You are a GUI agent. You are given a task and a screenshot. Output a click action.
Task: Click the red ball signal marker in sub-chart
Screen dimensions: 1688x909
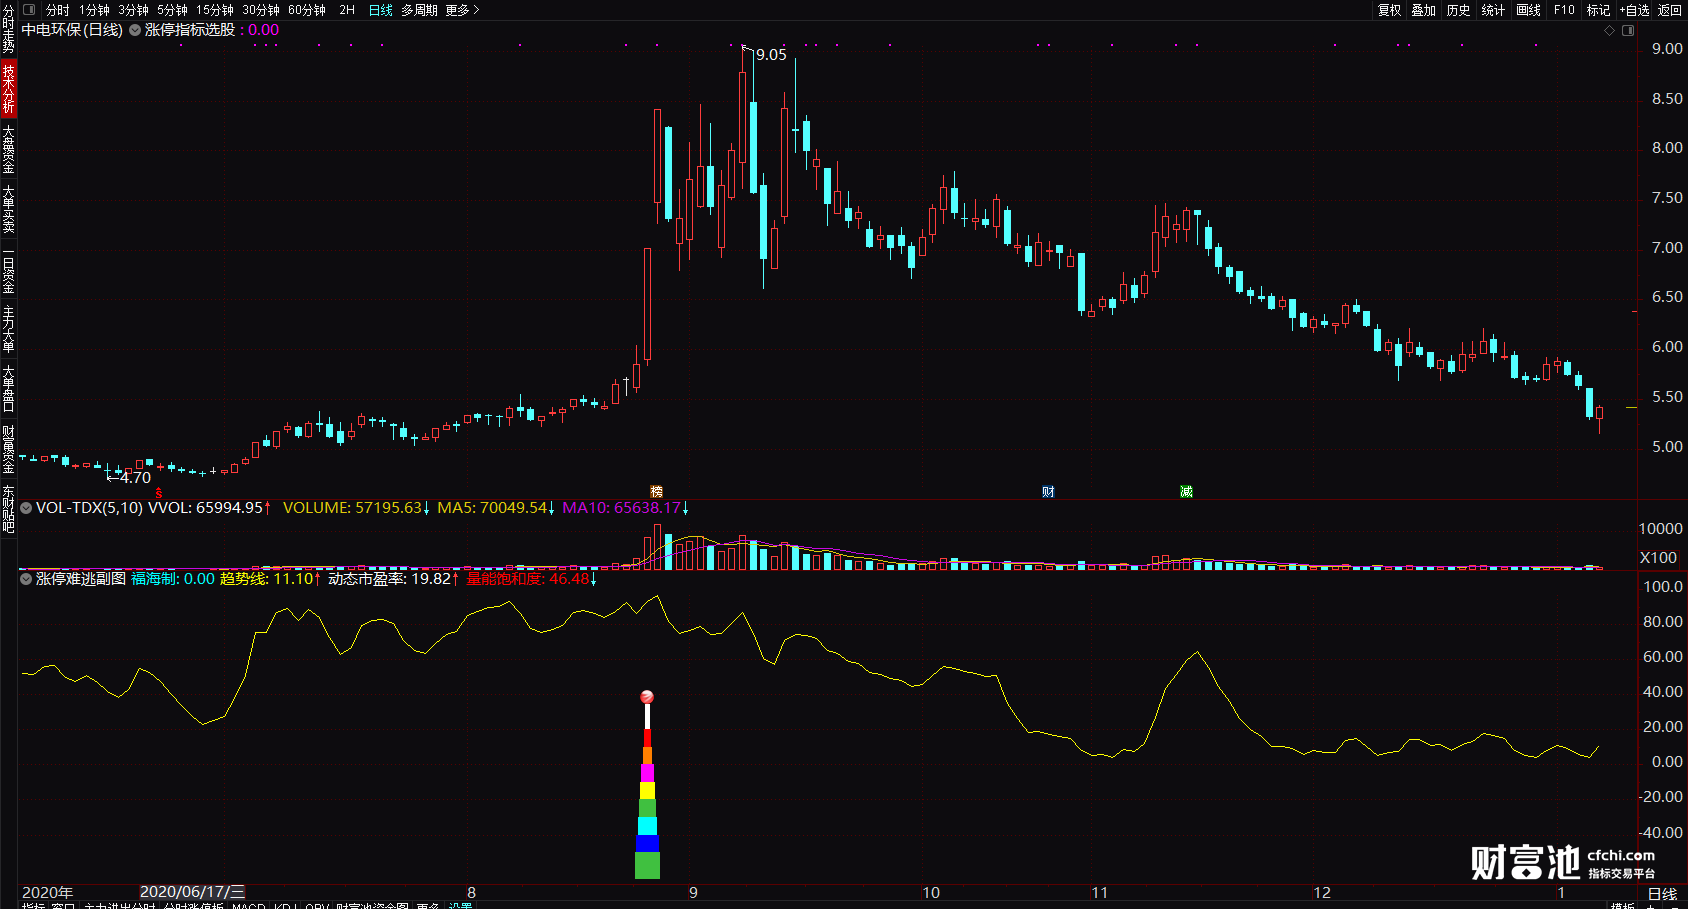647,697
